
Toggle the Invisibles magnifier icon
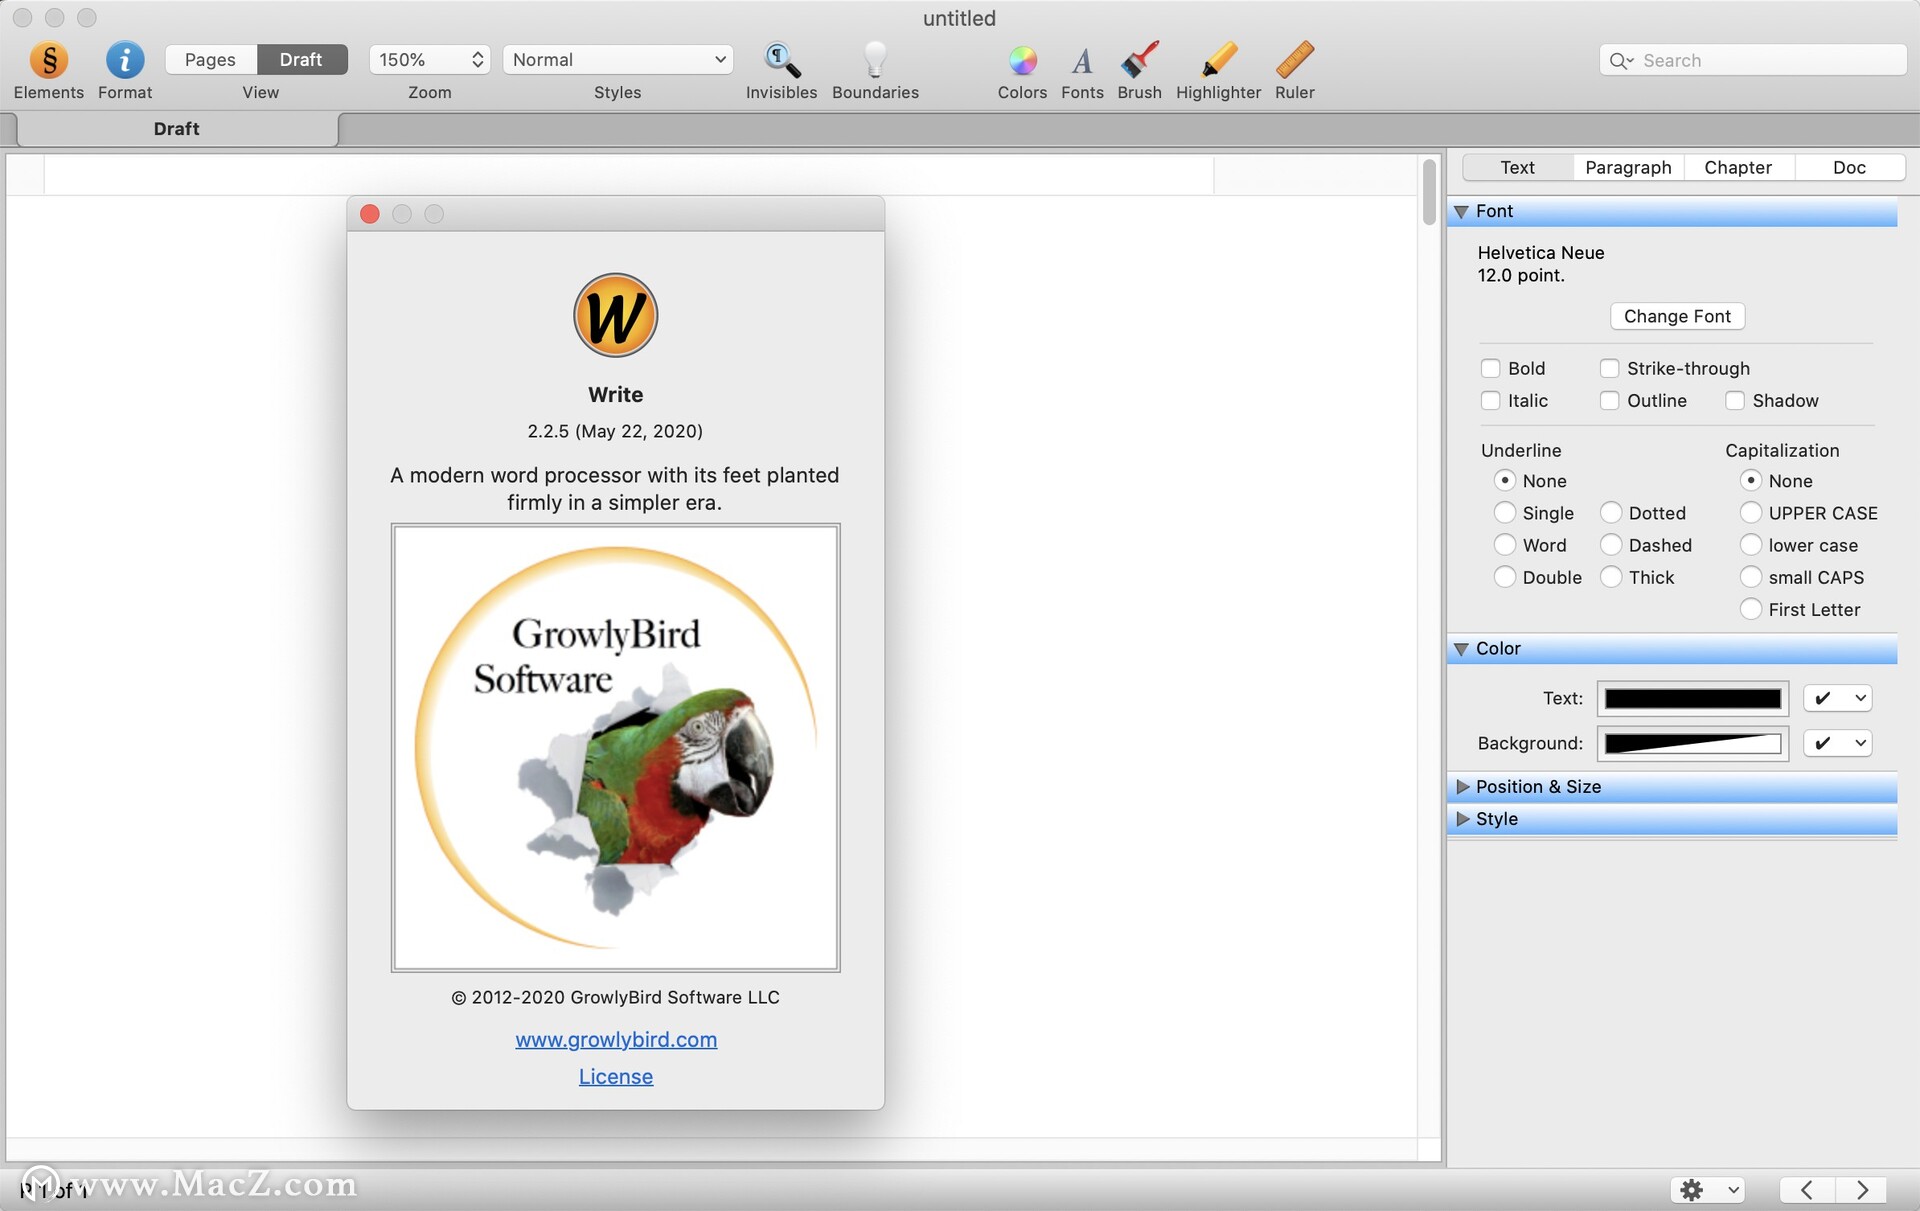coord(781,60)
